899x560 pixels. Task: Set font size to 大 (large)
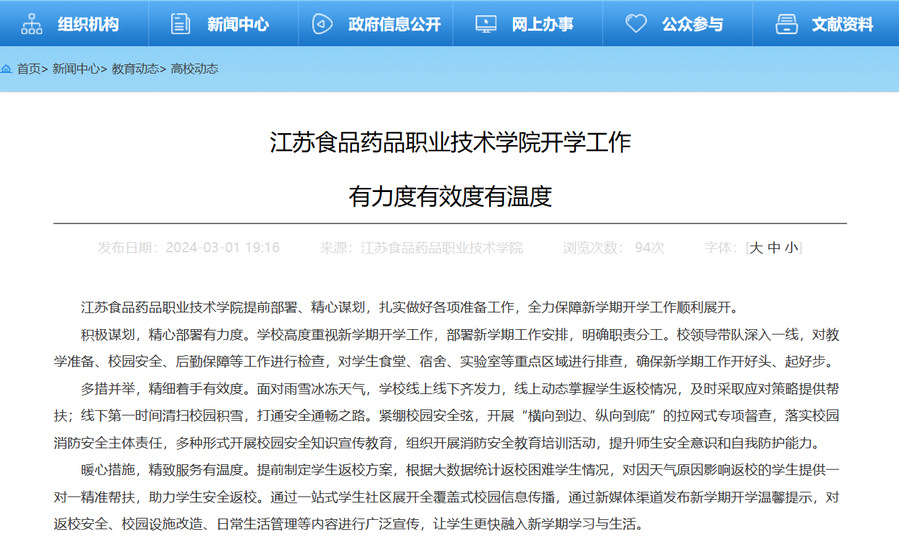(x=757, y=248)
